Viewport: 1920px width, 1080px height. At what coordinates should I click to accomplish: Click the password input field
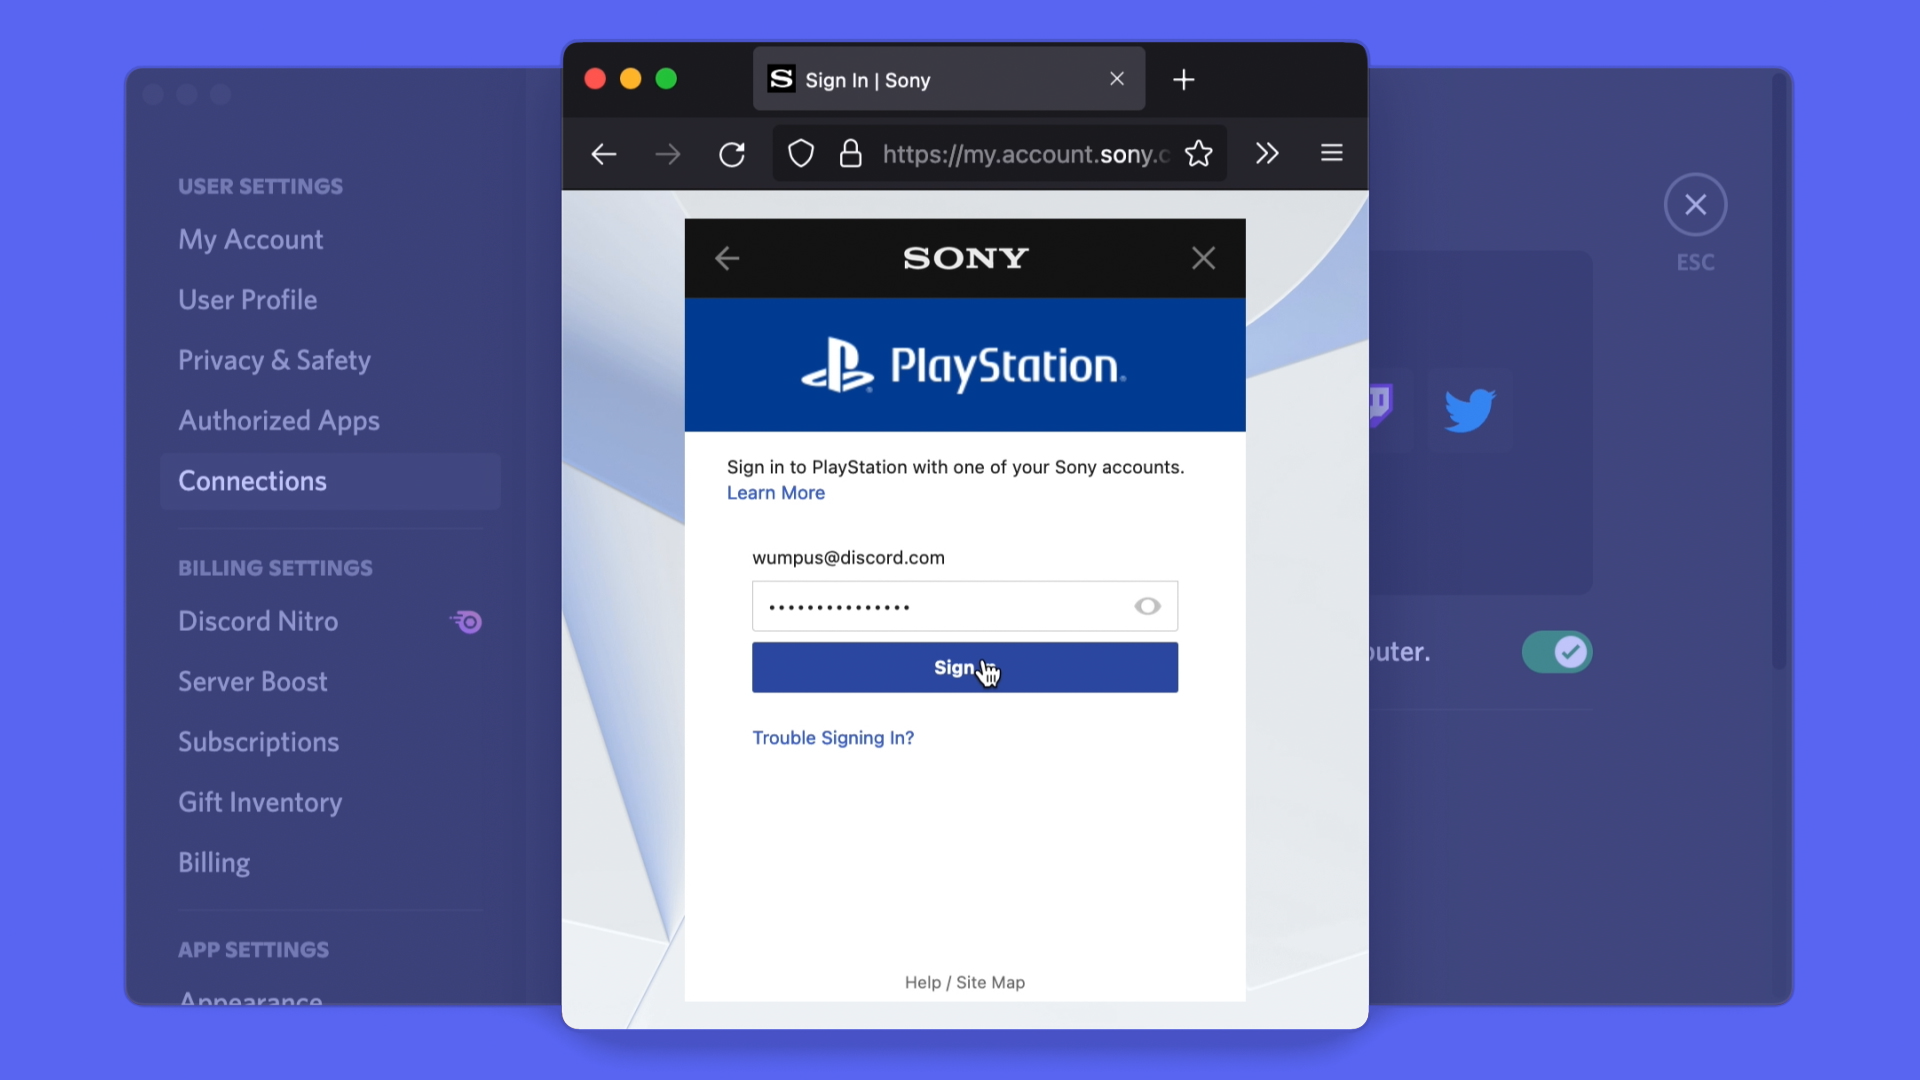point(963,605)
